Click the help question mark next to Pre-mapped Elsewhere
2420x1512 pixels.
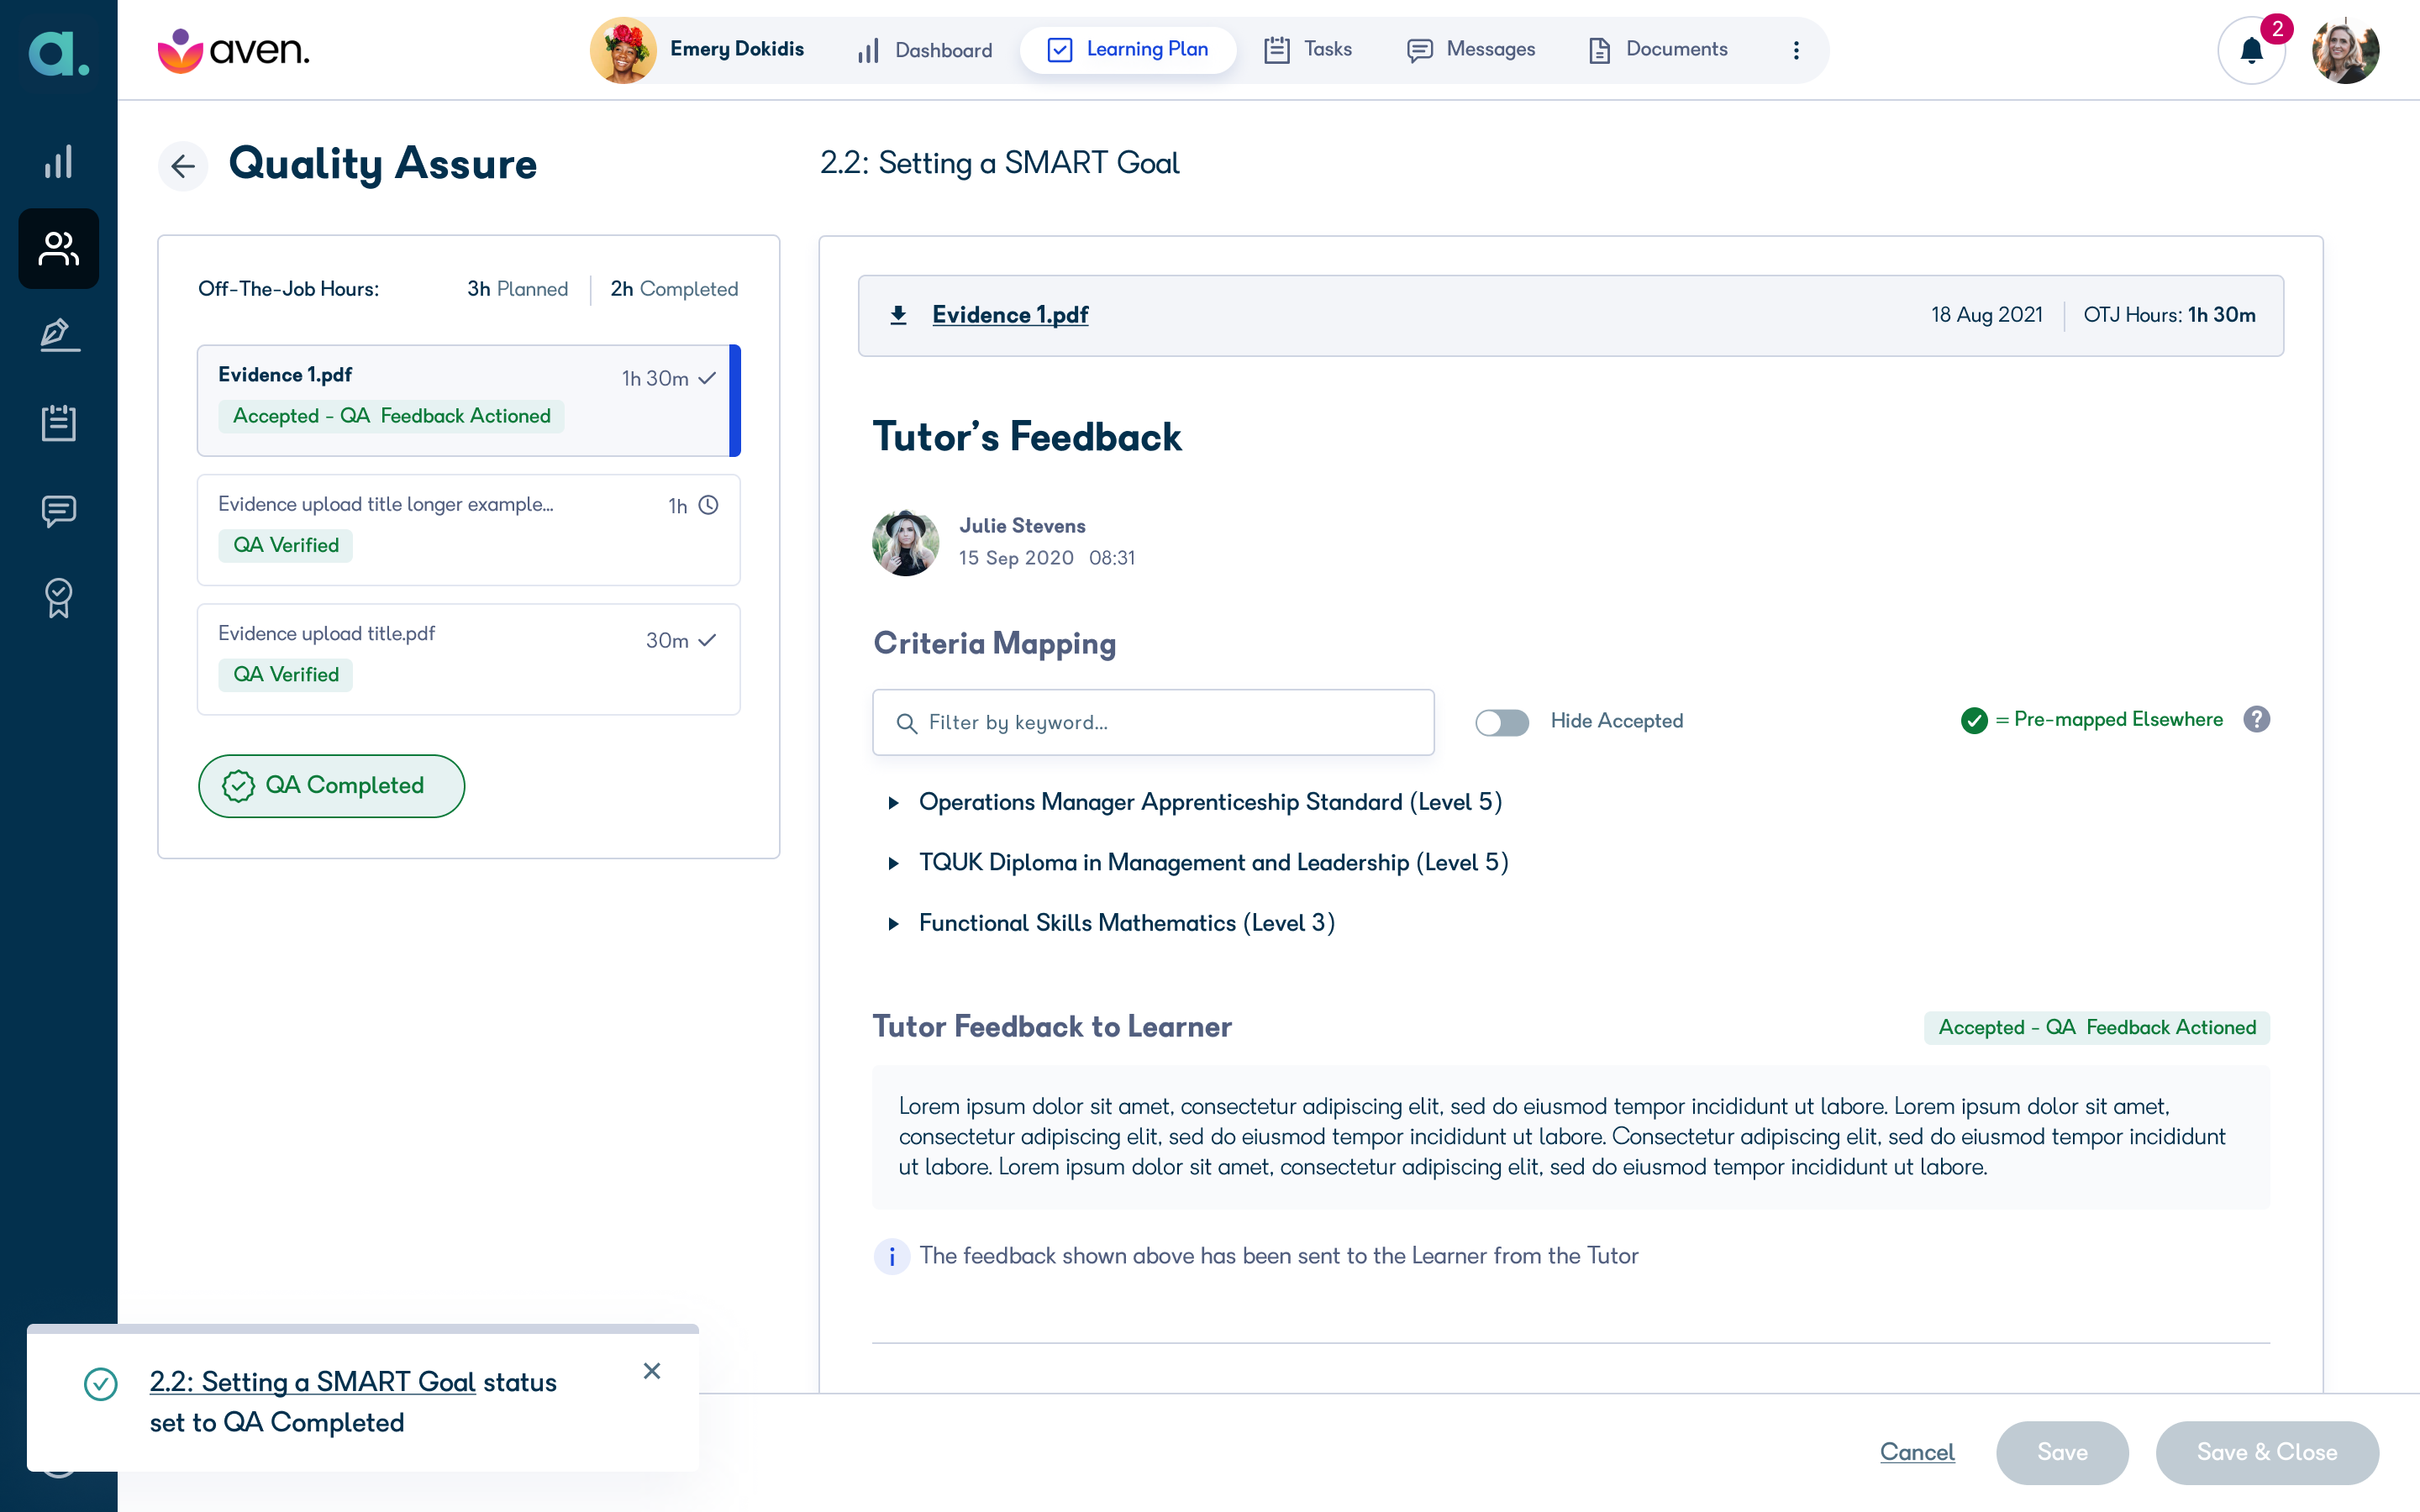pyautogui.click(x=2256, y=719)
